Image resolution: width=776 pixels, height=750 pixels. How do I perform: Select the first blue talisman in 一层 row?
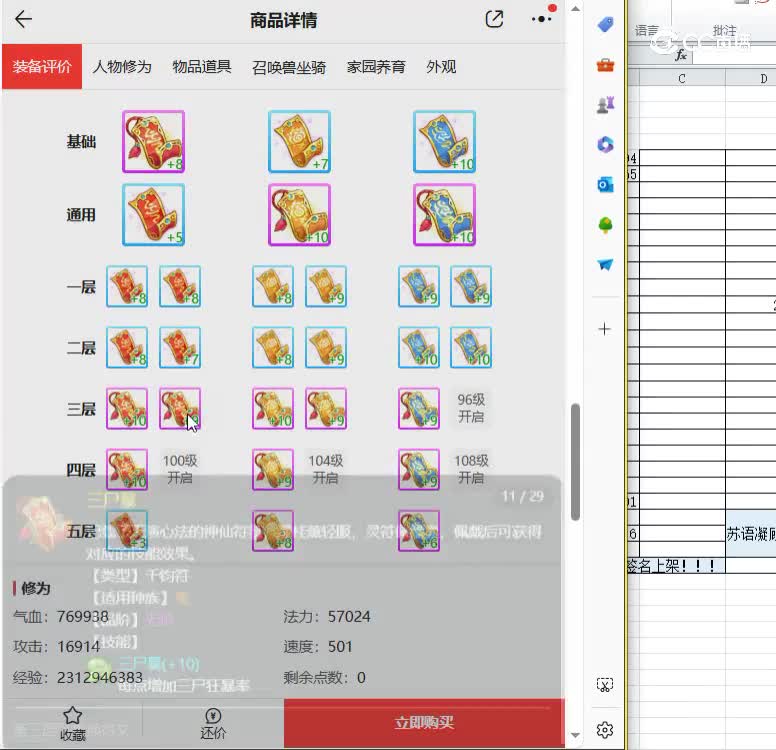point(419,286)
